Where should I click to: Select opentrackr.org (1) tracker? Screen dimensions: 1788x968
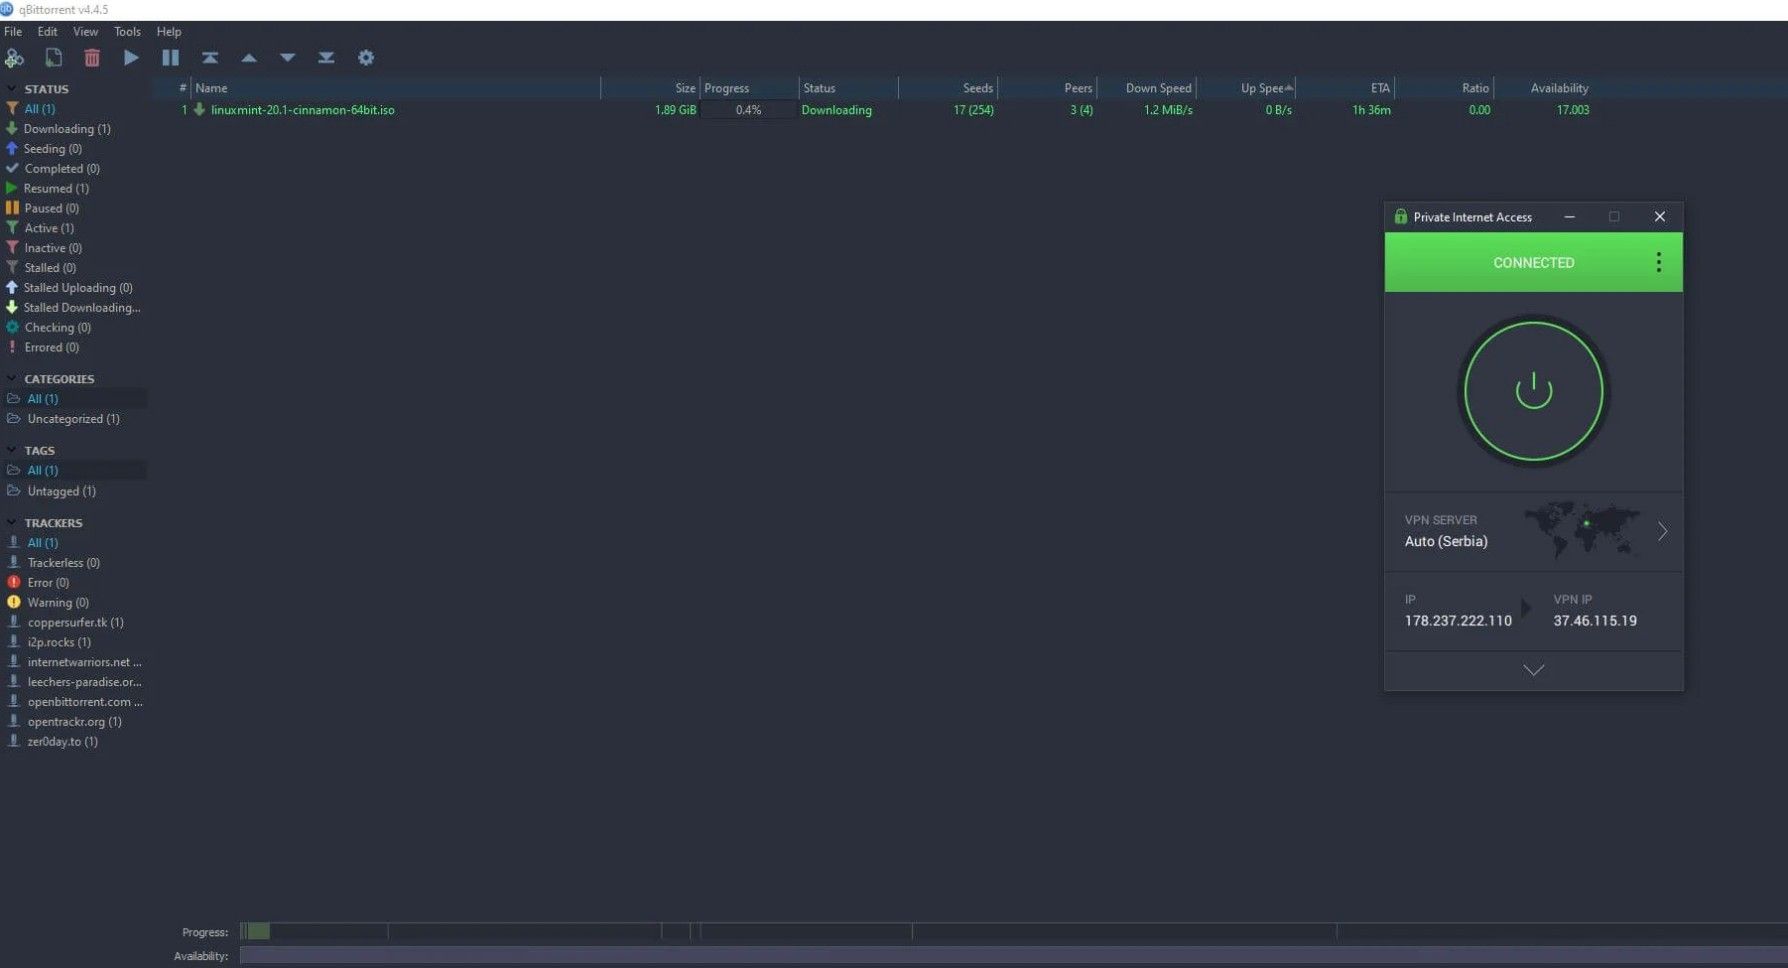(73, 722)
